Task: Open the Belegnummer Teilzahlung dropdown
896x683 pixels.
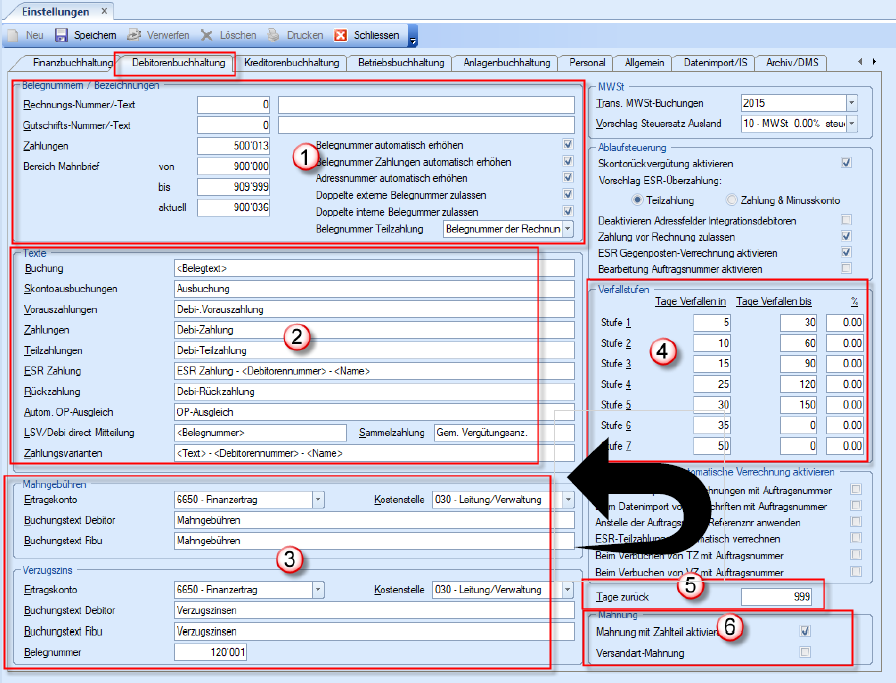Action: click(x=568, y=229)
